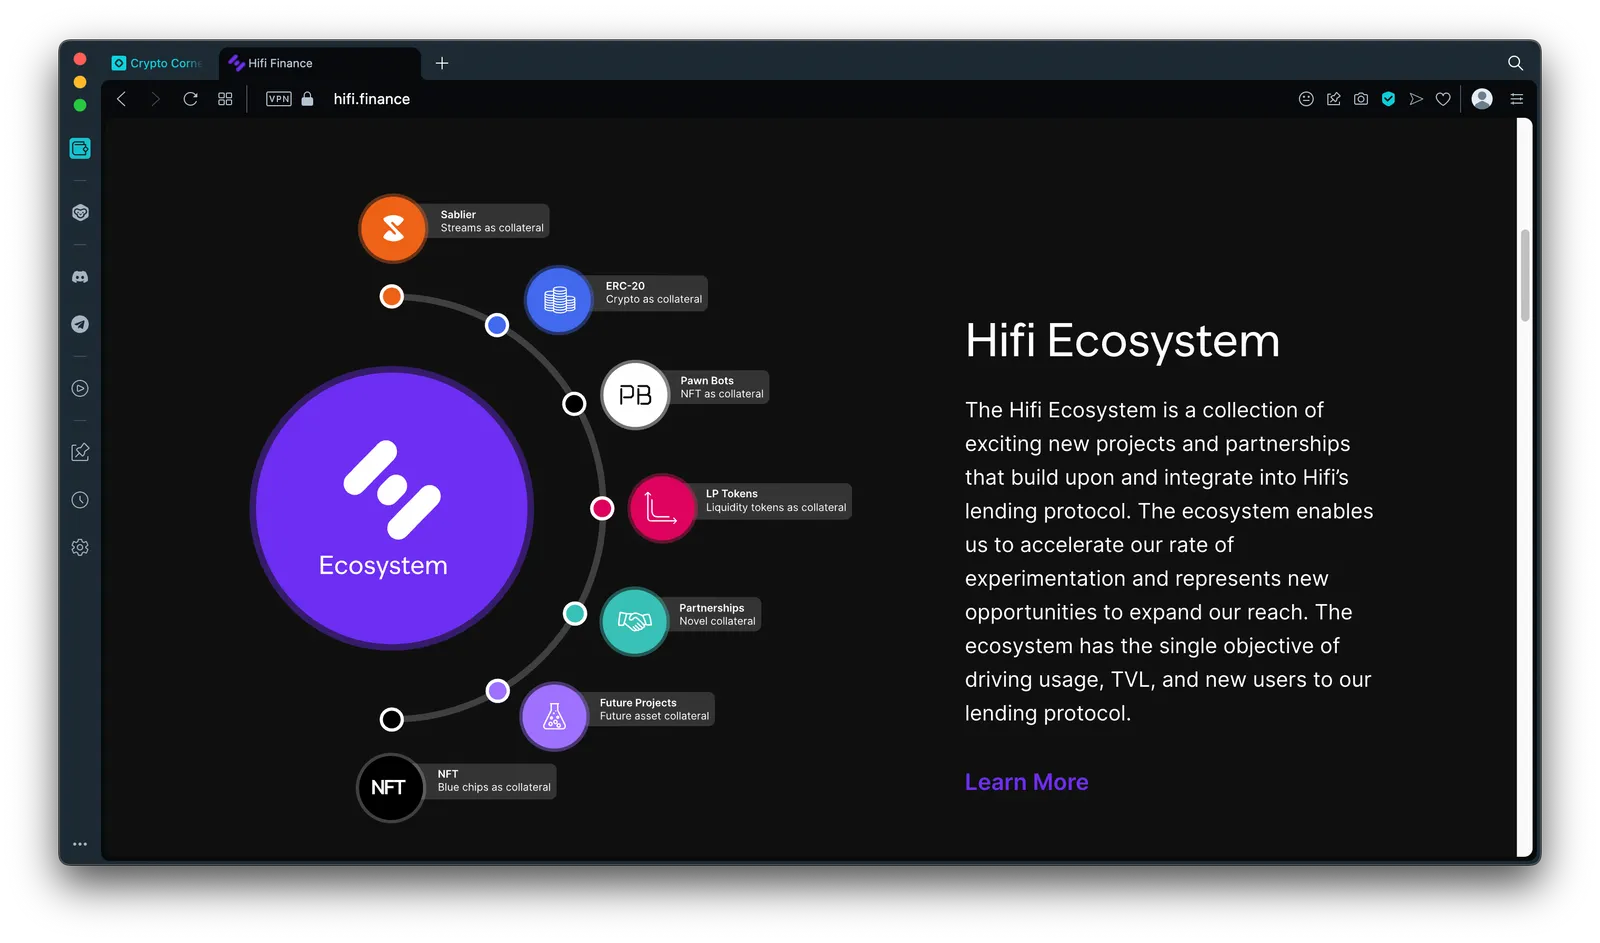Image resolution: width=1600 pixels, height=943 pixels.
Task: Open browser settings gear in sidebar
Action: click(80, 547)
